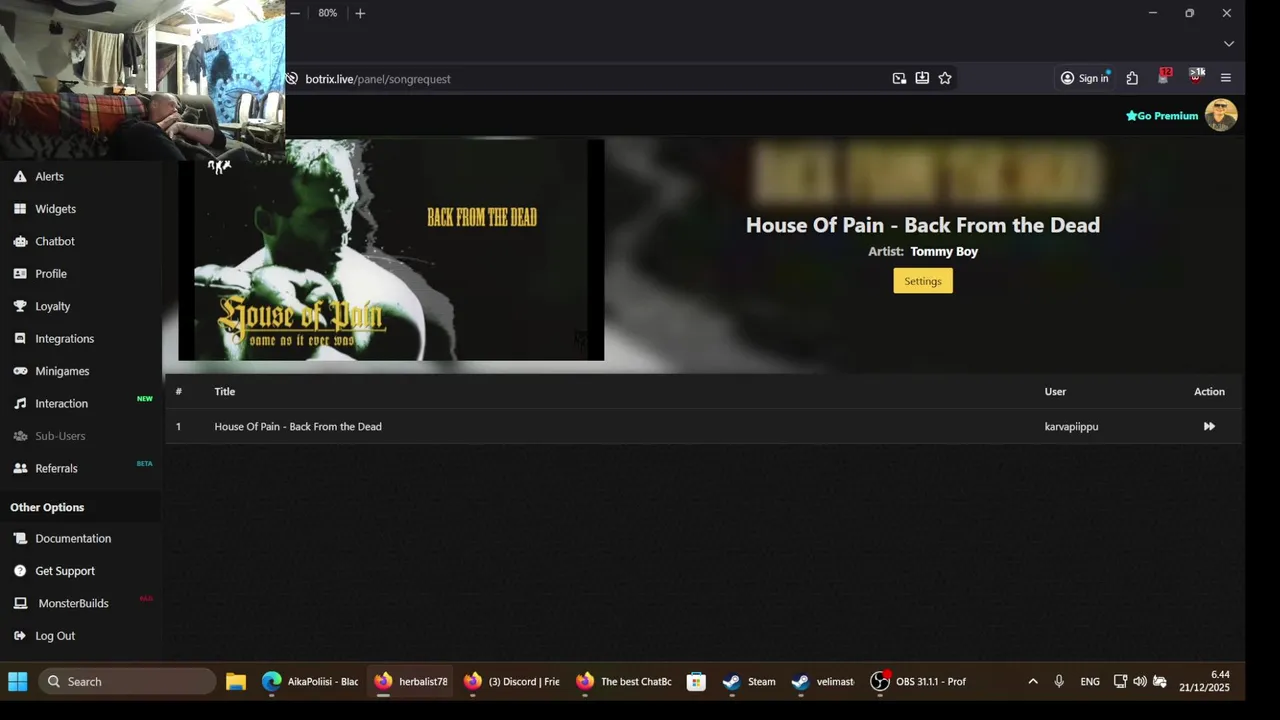The width and height of the screenshot is (1280, 720).
Task: Switch to the Discord Firefox taskbar window
Action: click(x=511, y=681)
